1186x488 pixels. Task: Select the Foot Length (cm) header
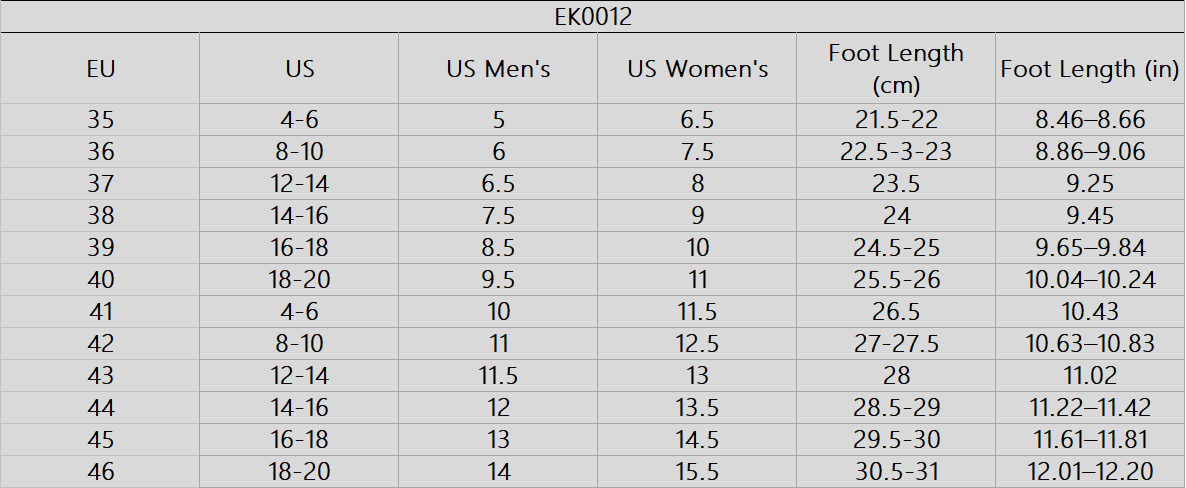(896, 68)
